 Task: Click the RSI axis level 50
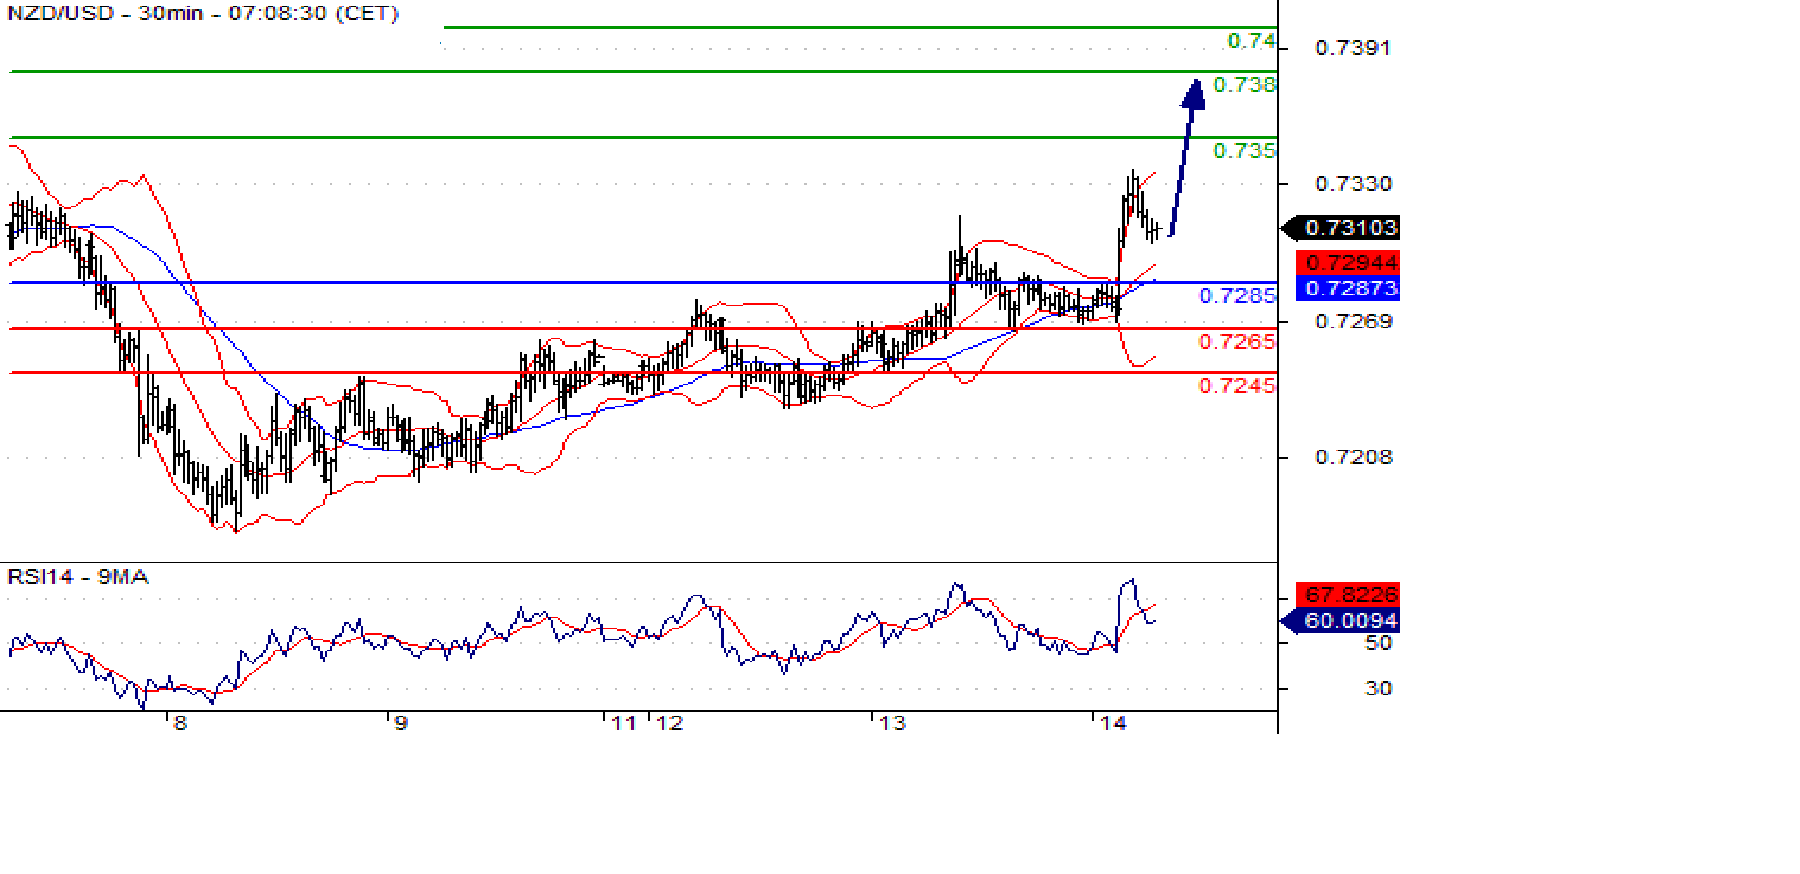click(1379, 644)
